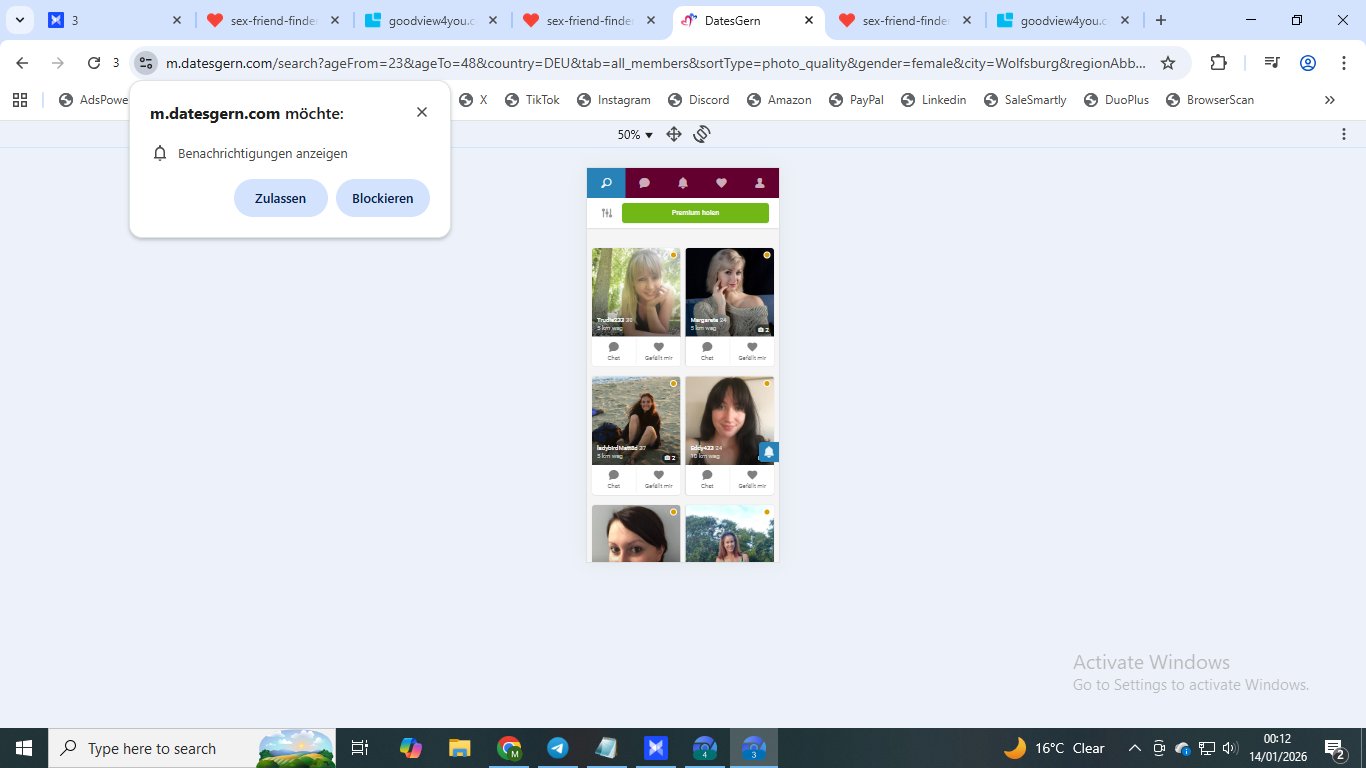This screenshot has height=768, width=1366.
Task: Expand the tab search dropdown arrow
Action: (x=20, y=20)
